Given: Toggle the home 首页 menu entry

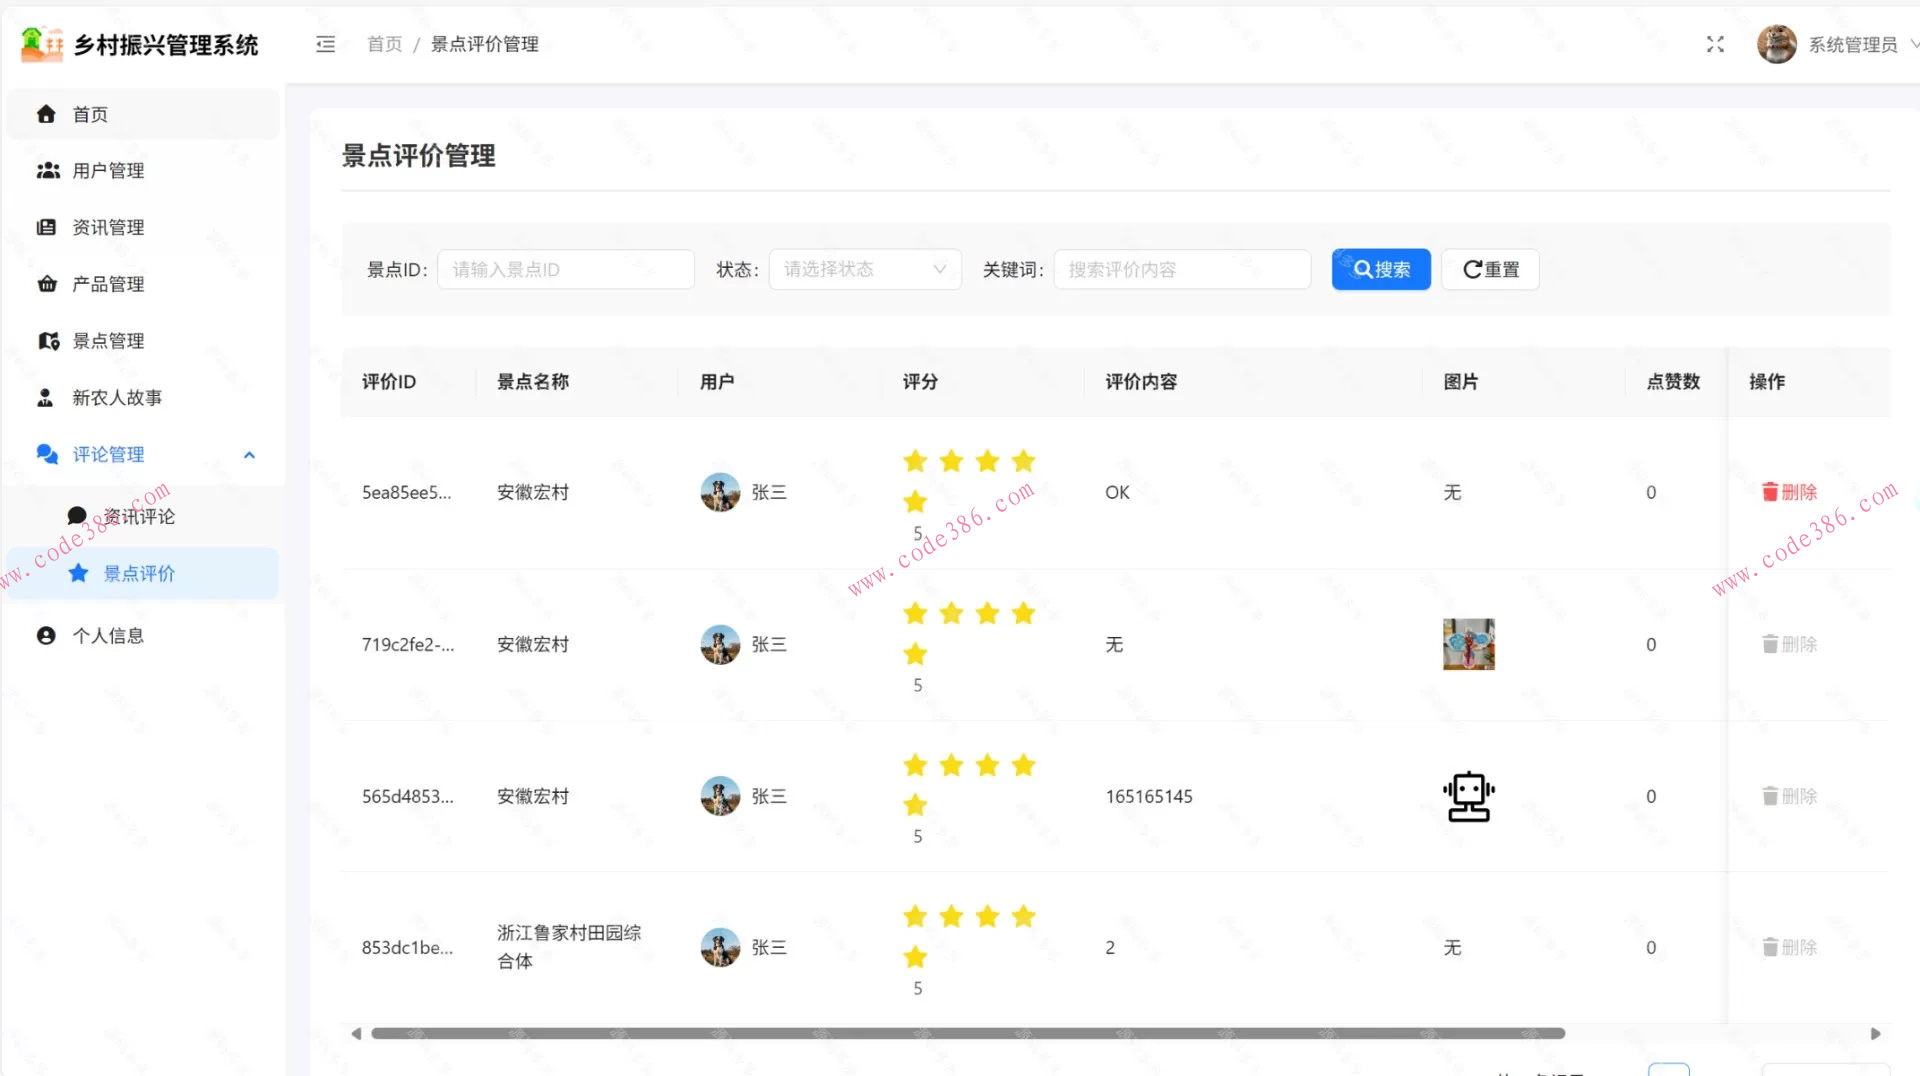Looking at the screenshot, I should tap(90, 113).
